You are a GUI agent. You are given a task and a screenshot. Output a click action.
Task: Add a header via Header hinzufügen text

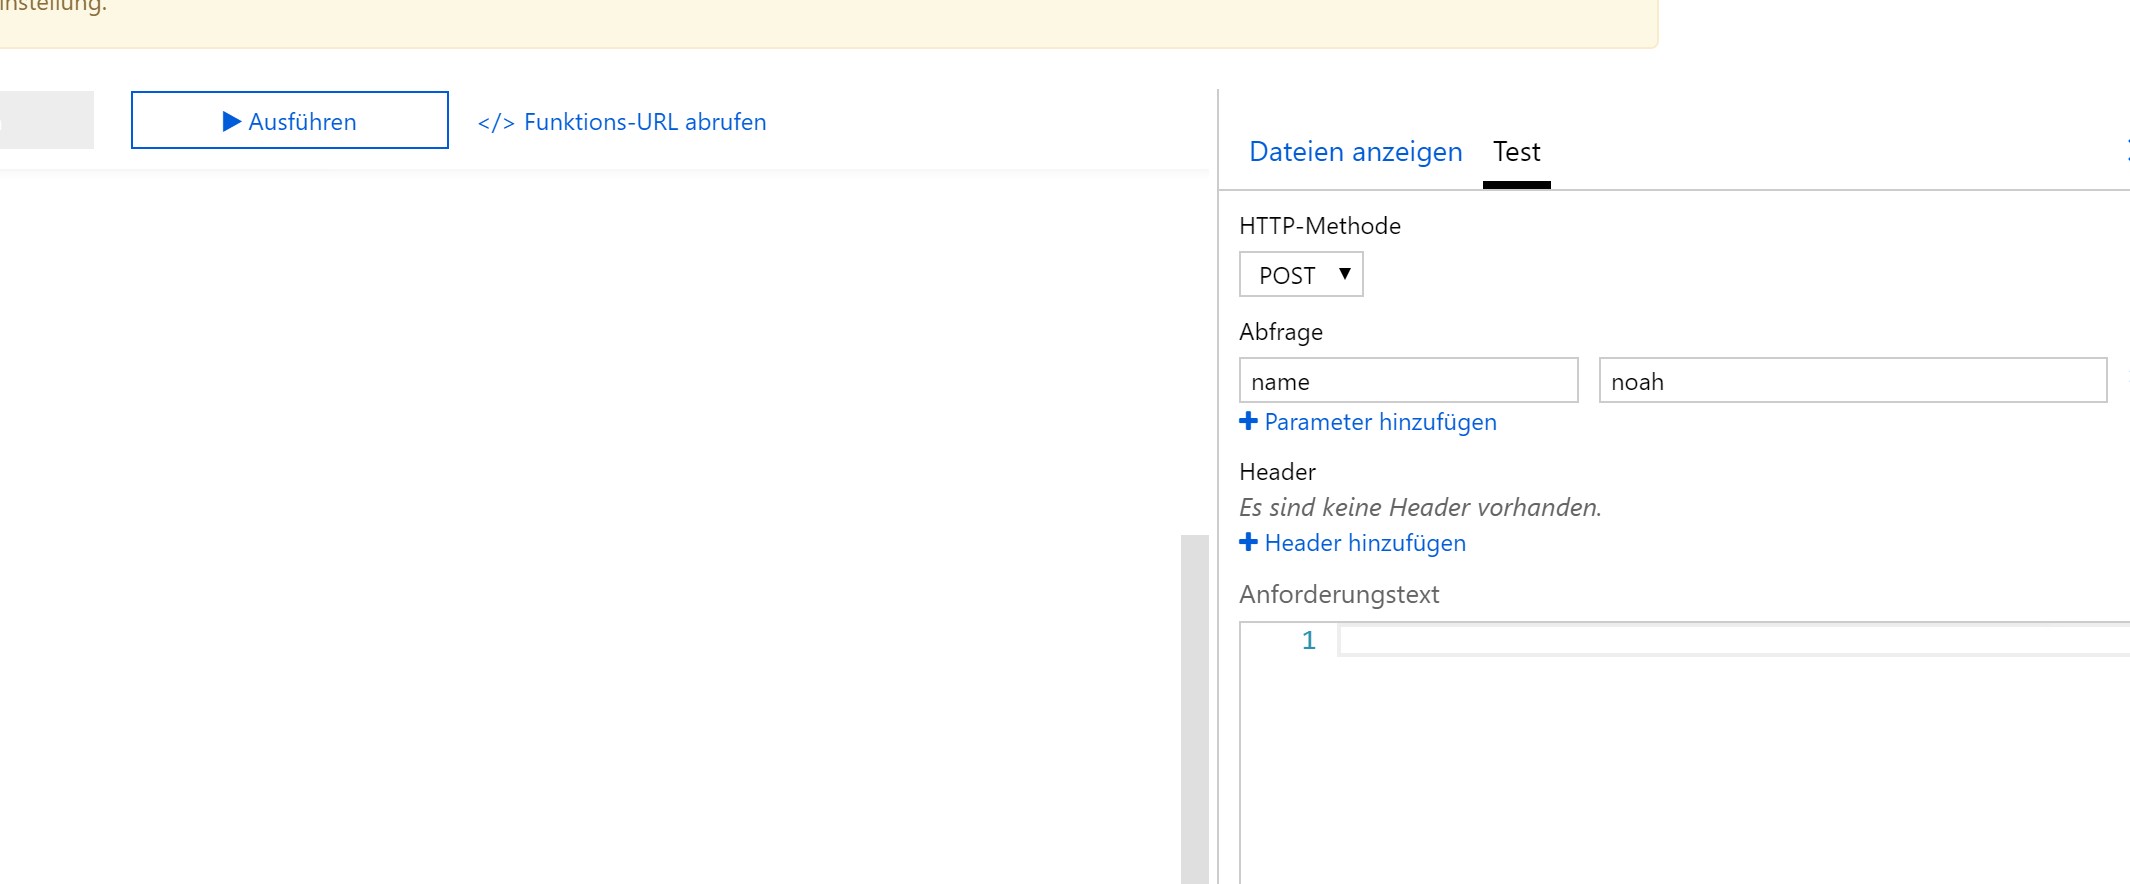tap(1365, 543)
